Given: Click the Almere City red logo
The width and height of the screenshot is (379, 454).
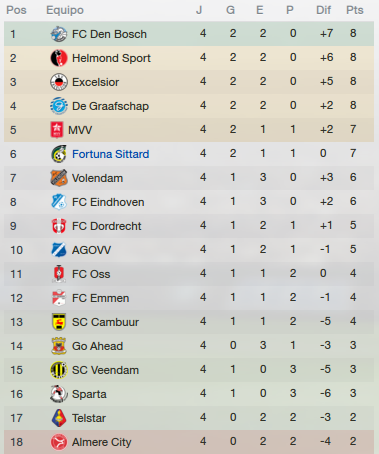Looking at the screenshot, I should 59,442.
